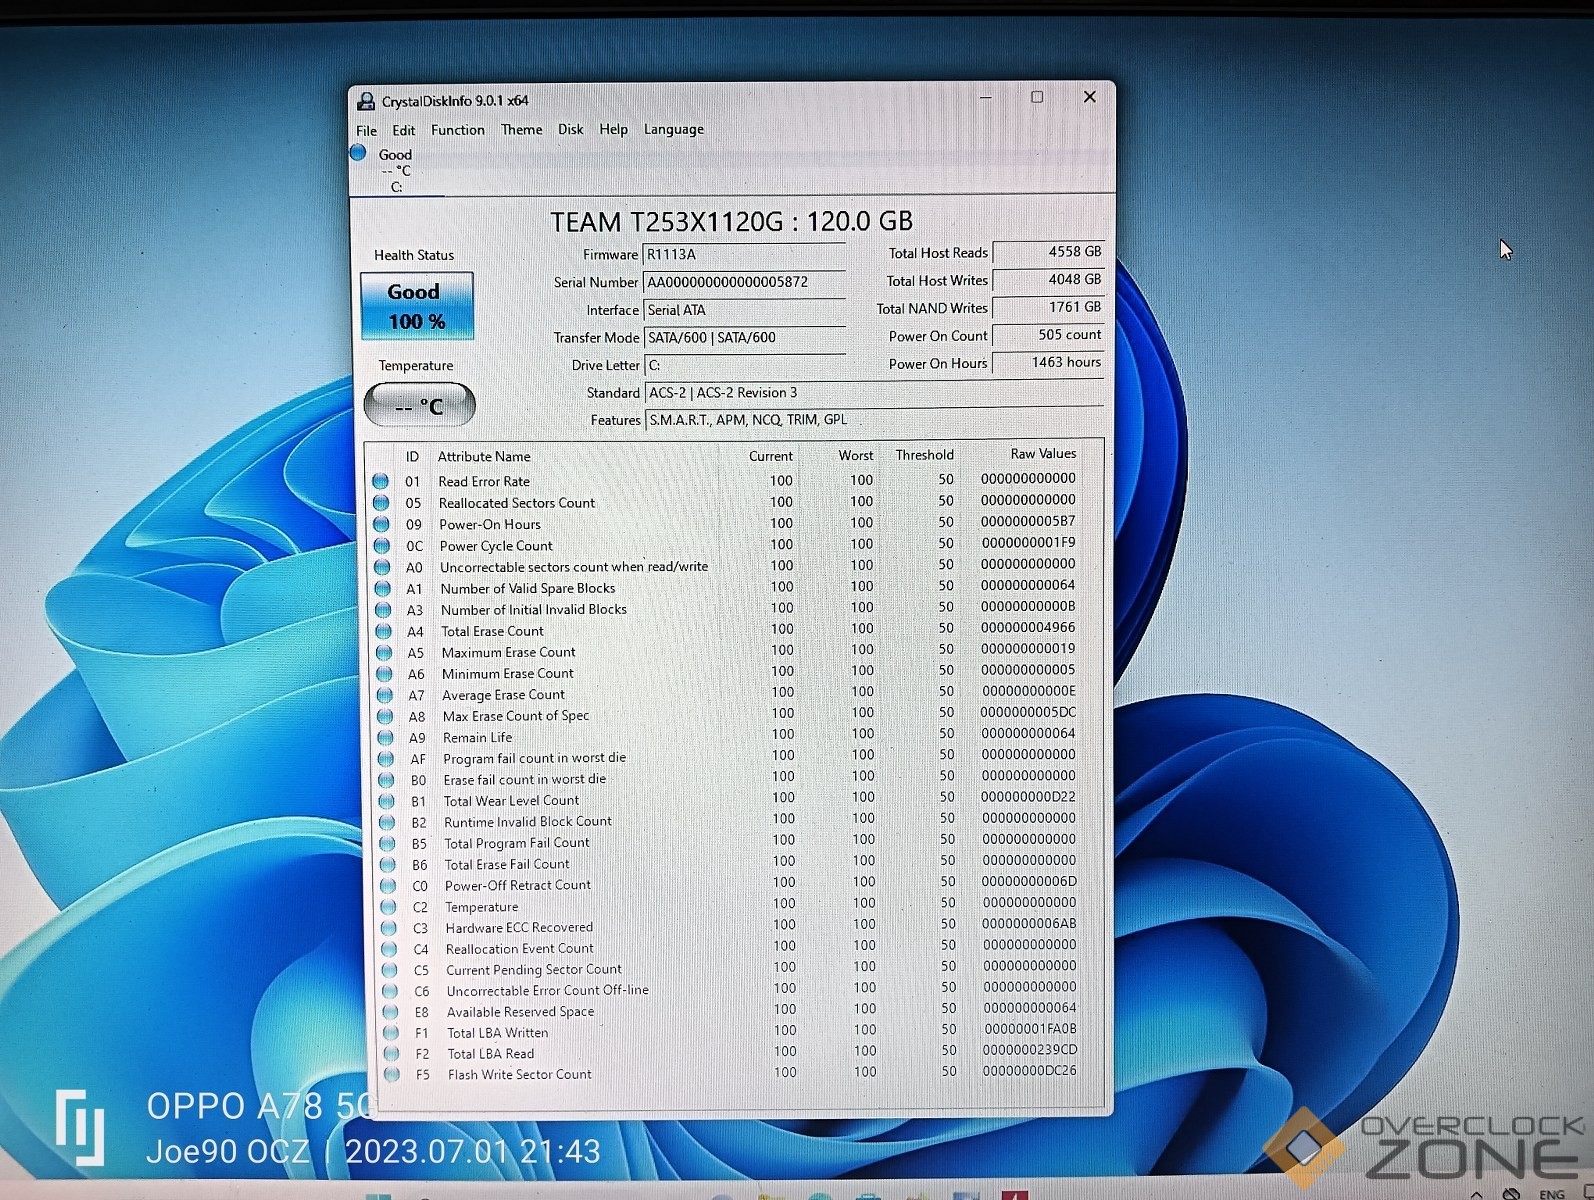Screen dimensions: 1594x1200
Task: Click the status icon for Maximum Erase Count
Action: coord(384,652)
